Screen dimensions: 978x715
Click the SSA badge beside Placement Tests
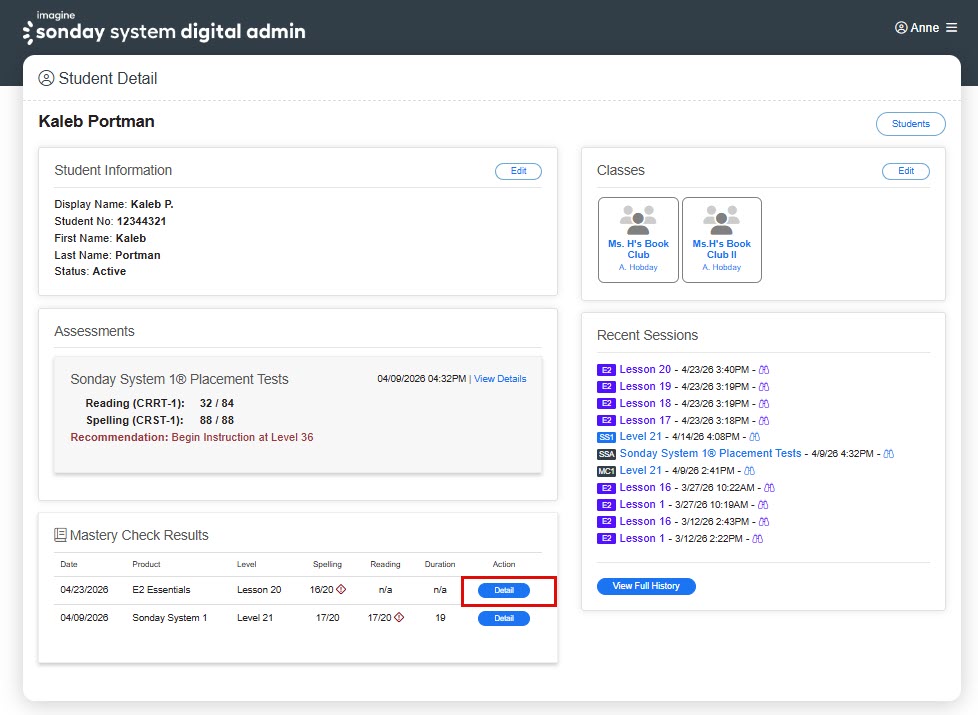coord(606,454)
